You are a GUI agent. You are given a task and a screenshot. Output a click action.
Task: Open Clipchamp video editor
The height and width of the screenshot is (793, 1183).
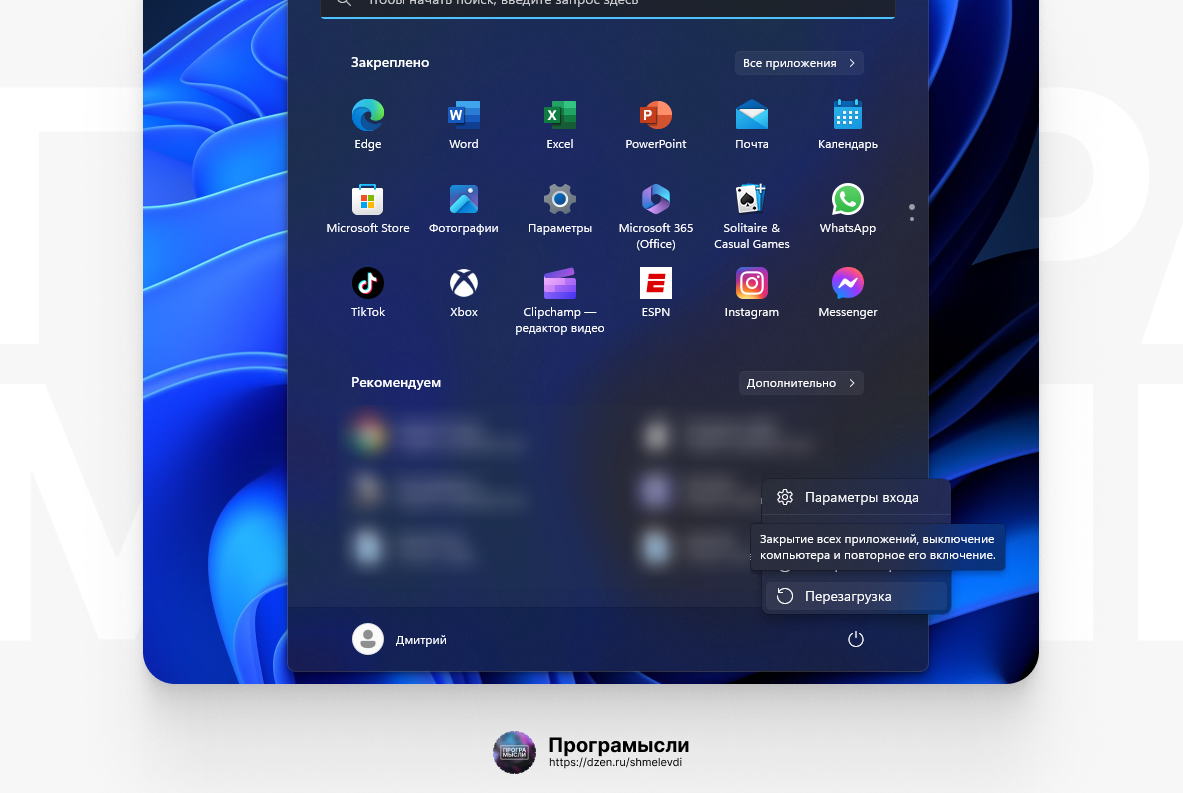[x=559, y=300]
